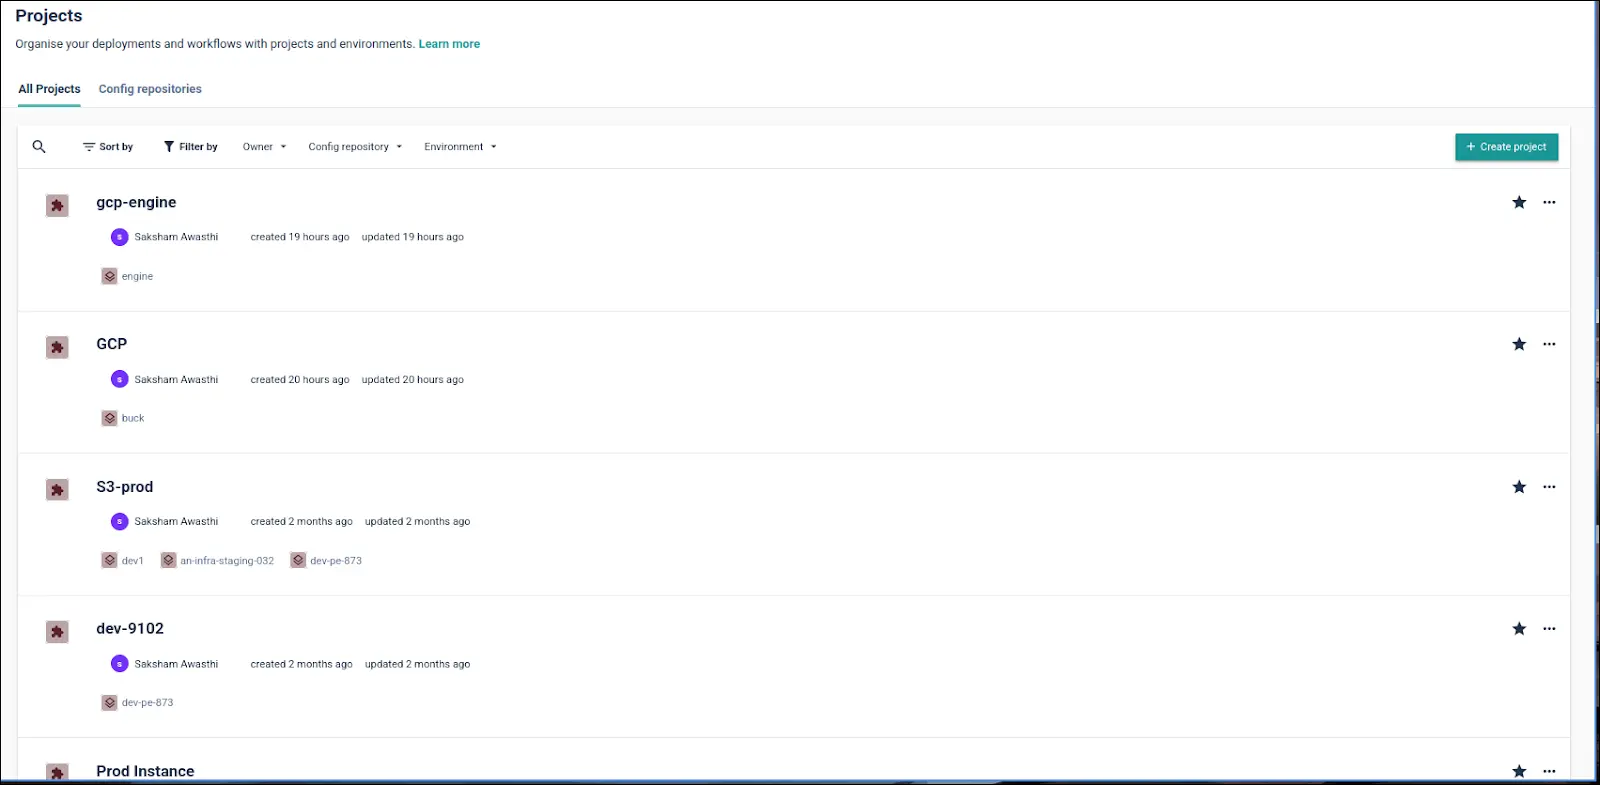Open the Sort by option

(108, 147)
